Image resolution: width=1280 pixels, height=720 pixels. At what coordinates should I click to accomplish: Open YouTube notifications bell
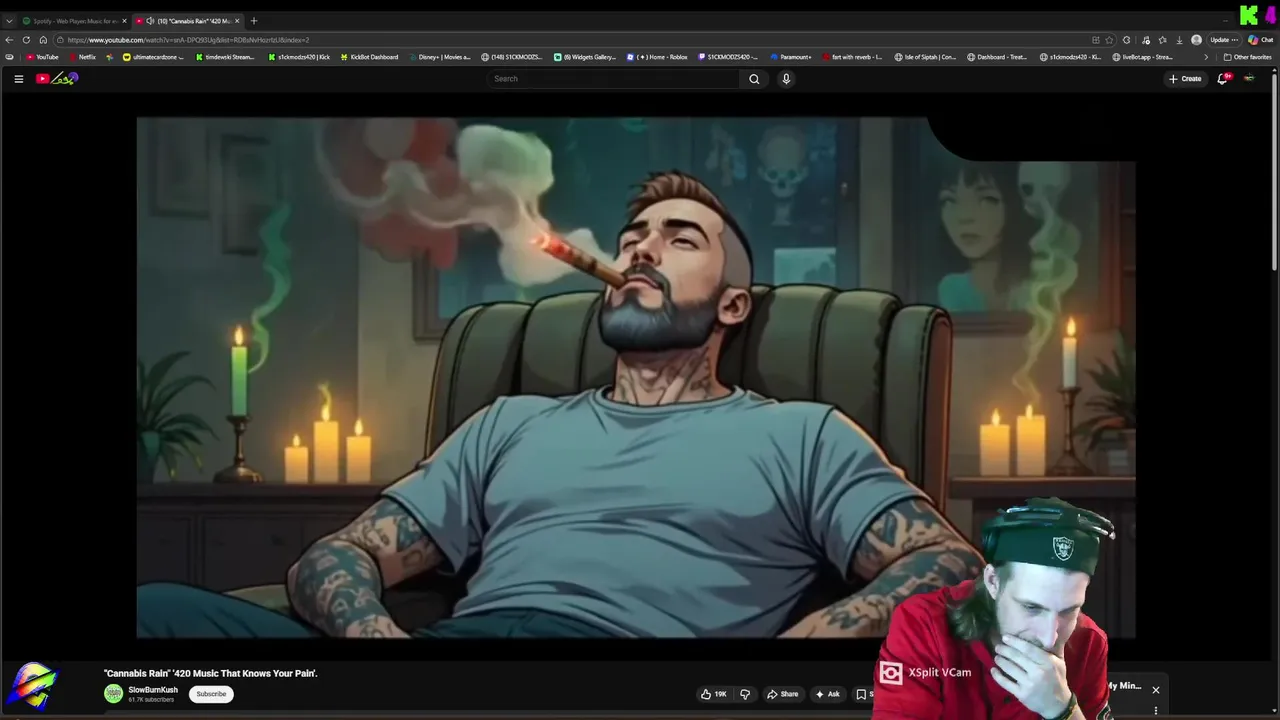[x=1222, y=79]
